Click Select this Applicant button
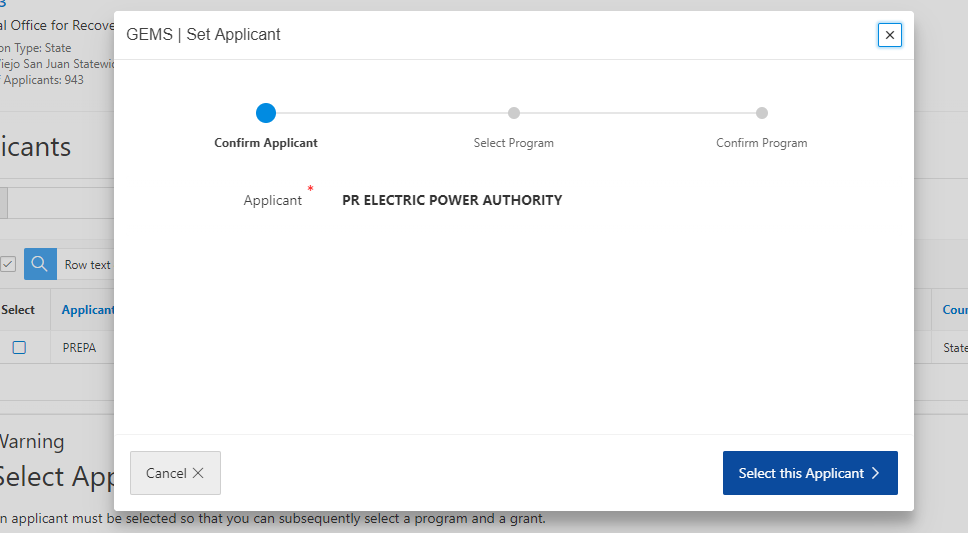 (810, 473)
